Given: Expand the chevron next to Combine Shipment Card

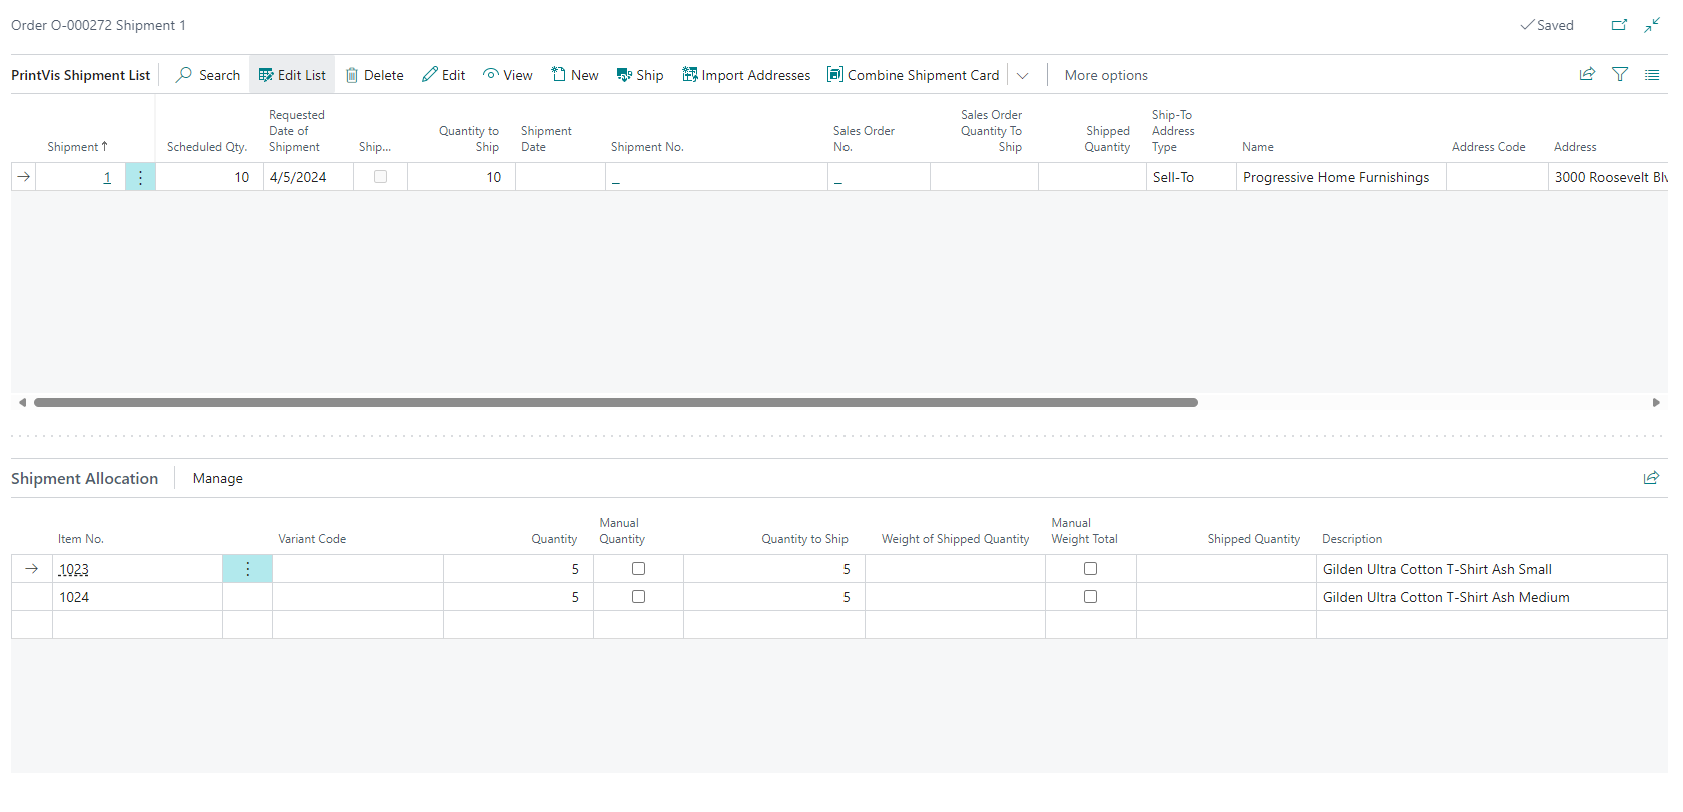Looking at the screenshot, I should click(1022, 76).
